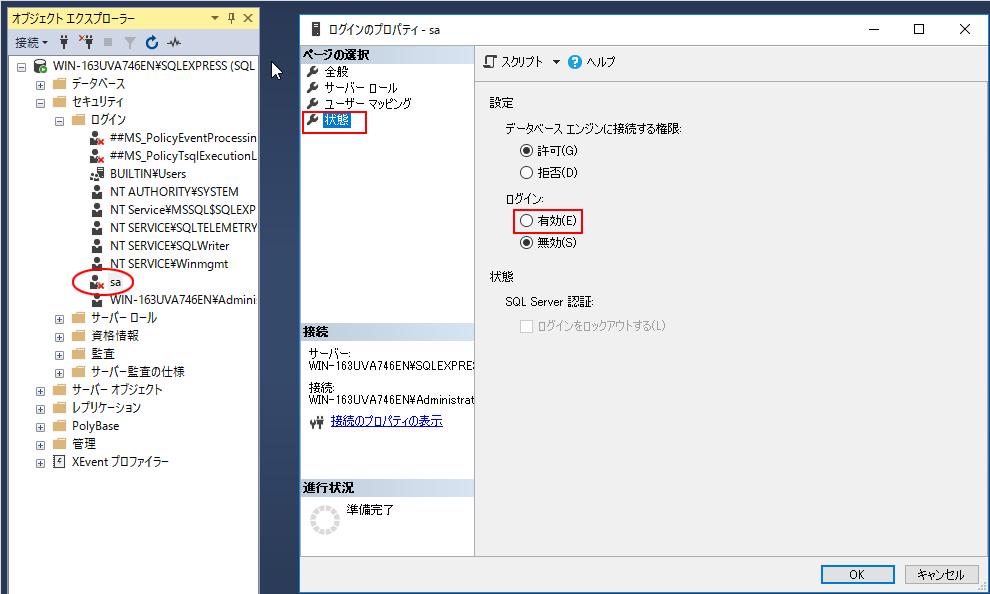Refresh the Object Explorer tree

coord(152,43)
